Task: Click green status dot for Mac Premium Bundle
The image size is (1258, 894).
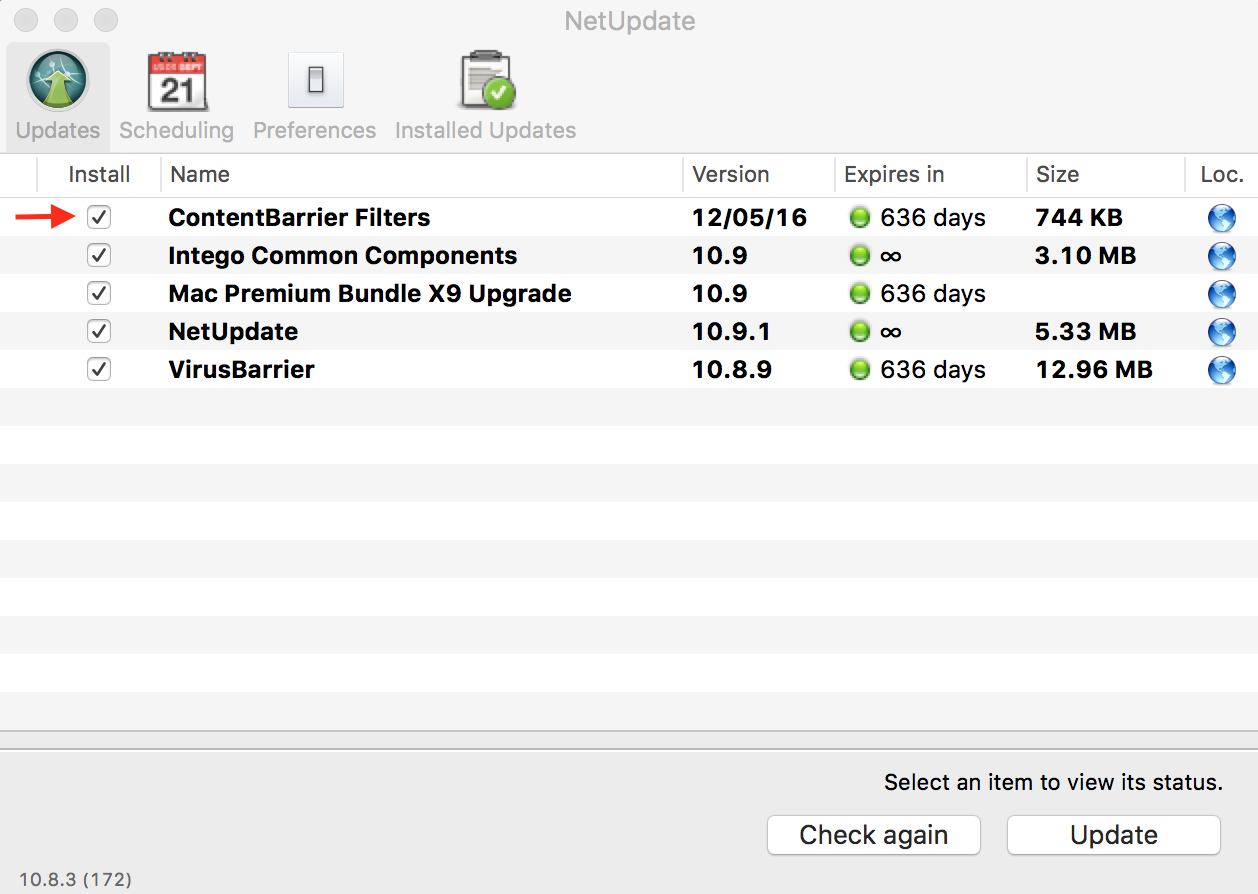Action: point(859,294)
